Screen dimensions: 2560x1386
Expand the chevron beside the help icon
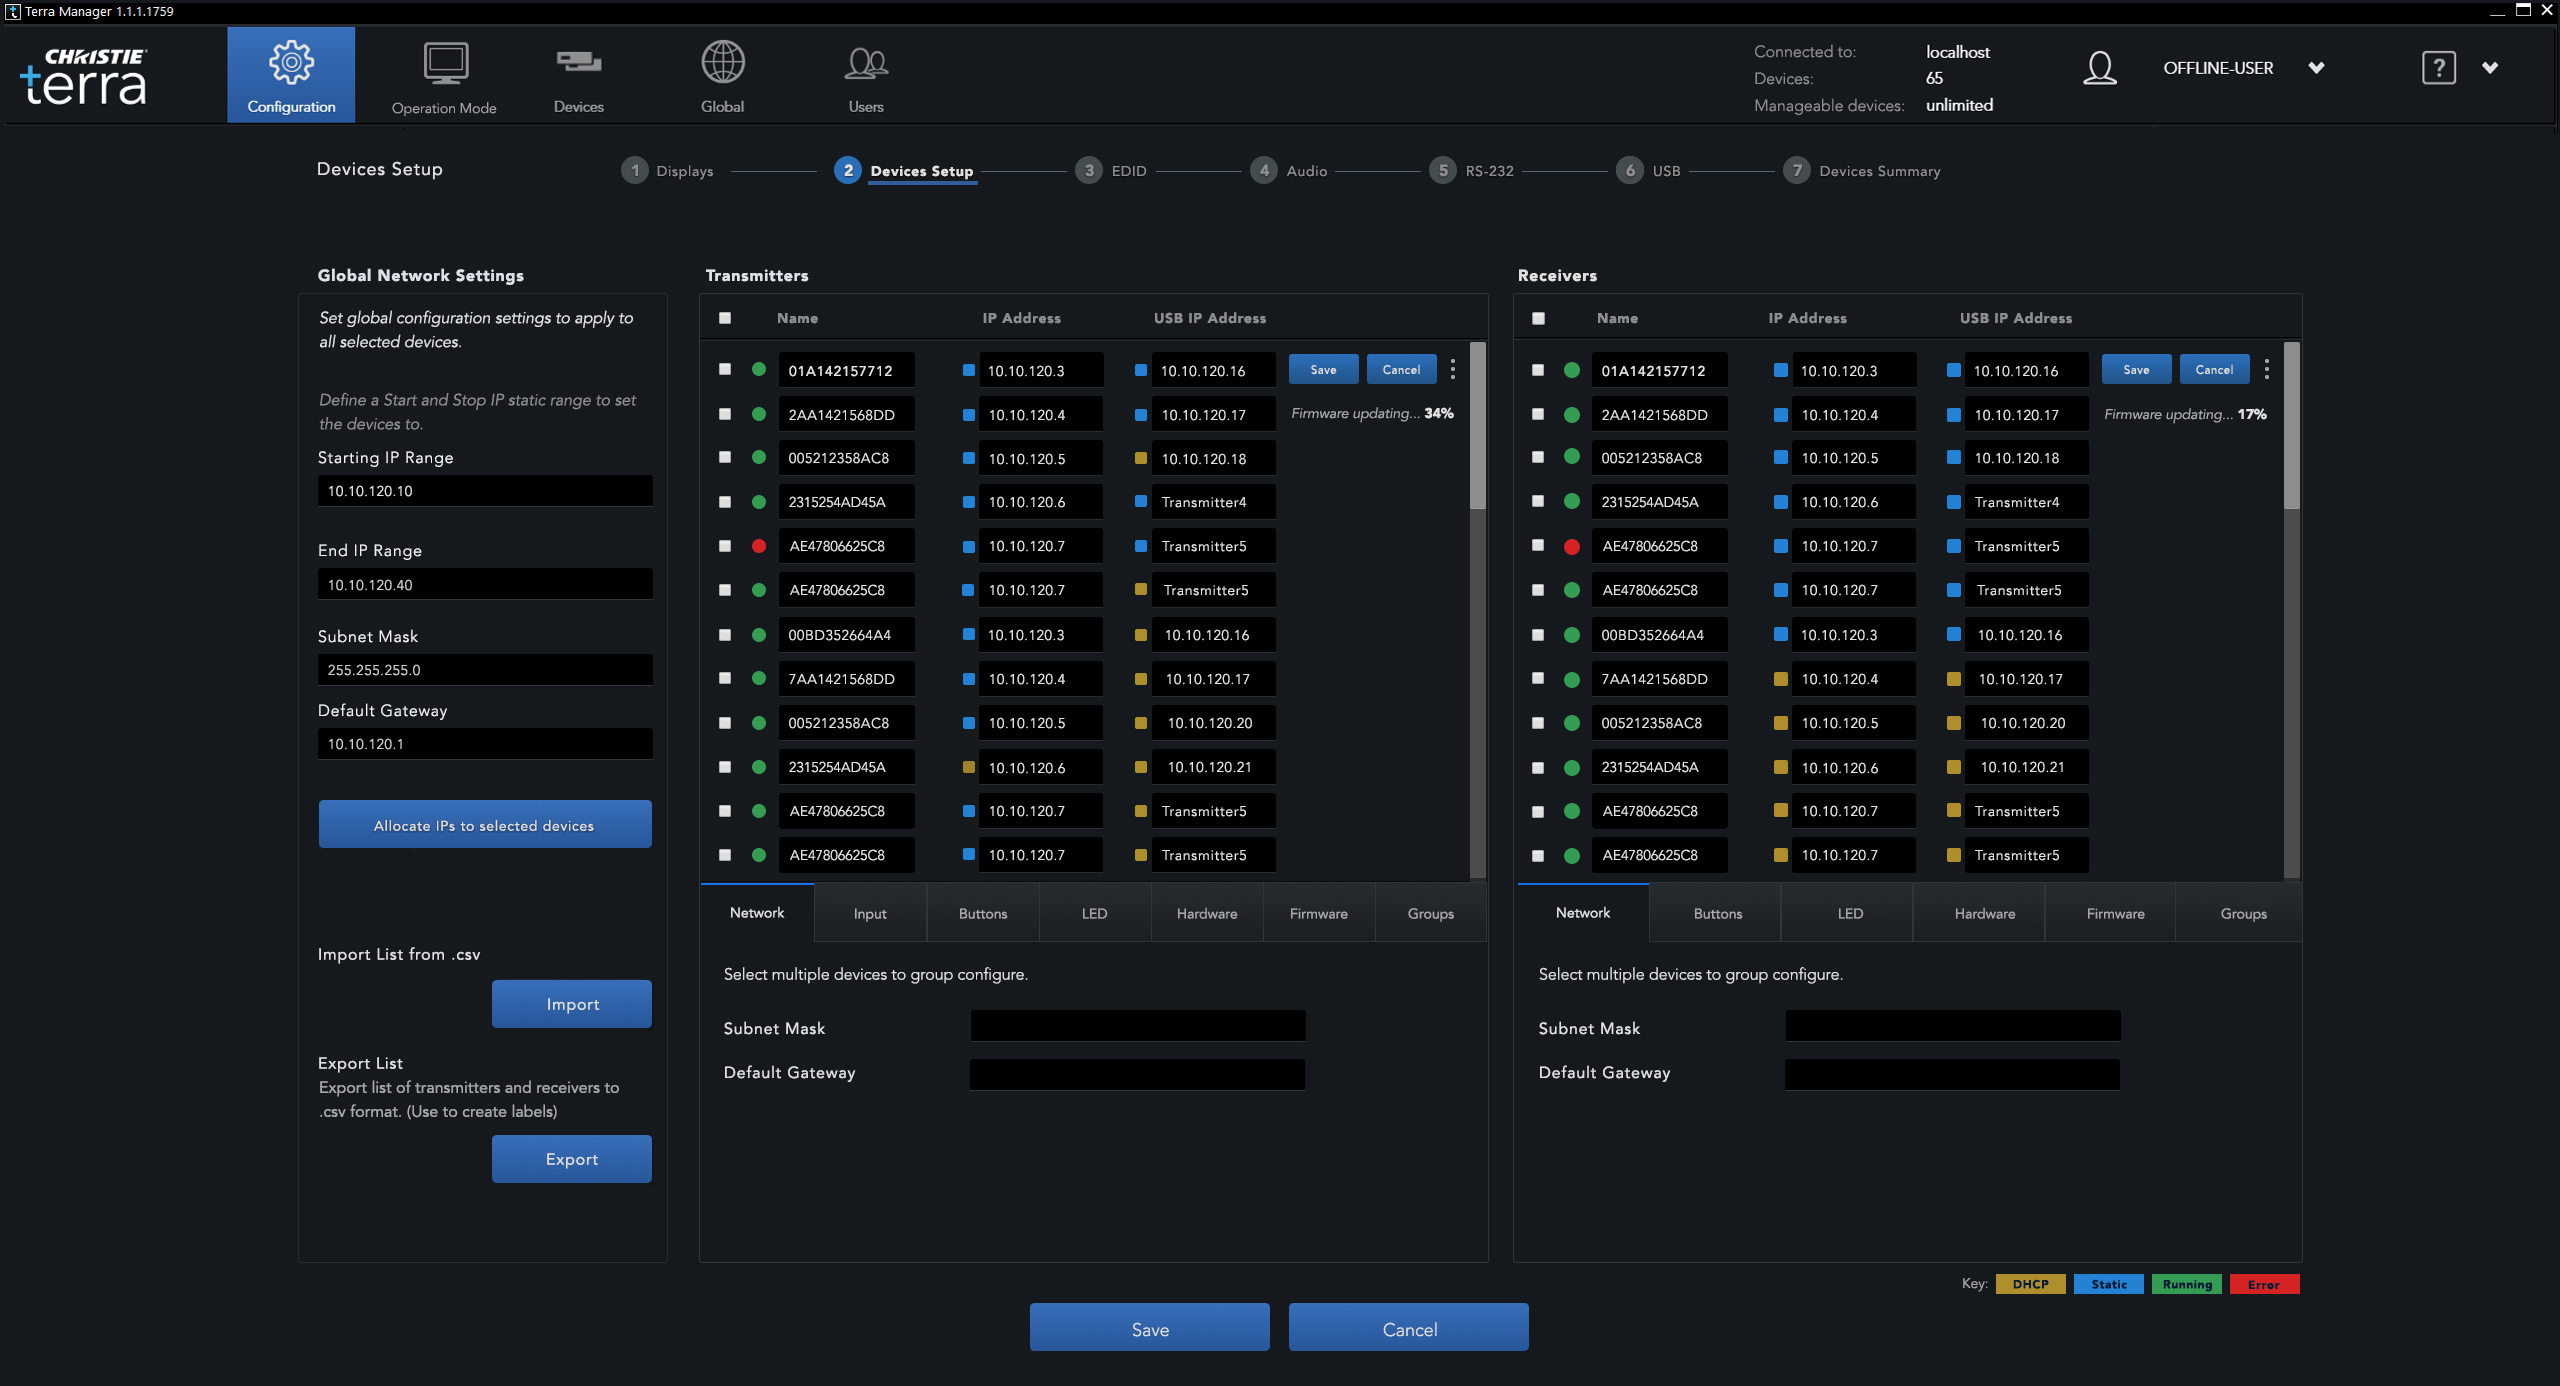coord(2491,68)
